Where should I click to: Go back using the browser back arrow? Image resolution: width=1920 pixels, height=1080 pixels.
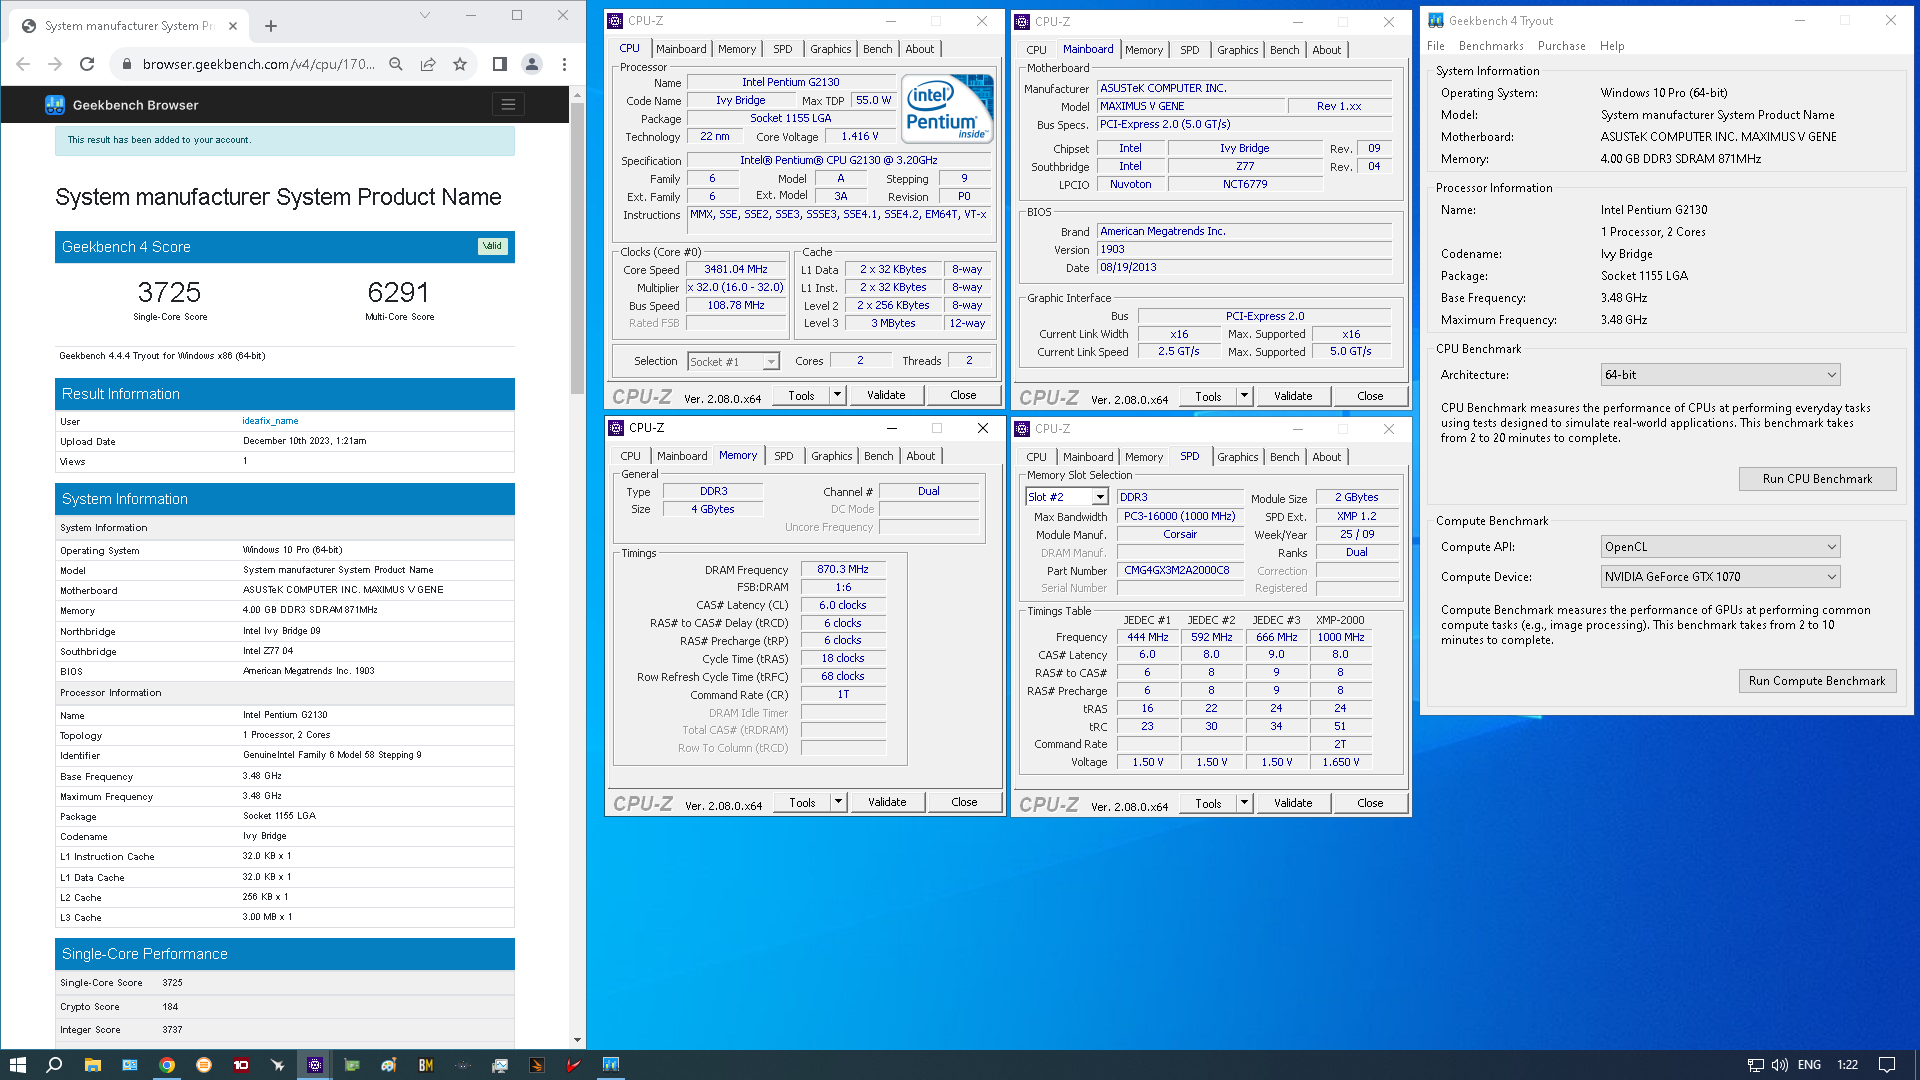[x=23, y=64]
